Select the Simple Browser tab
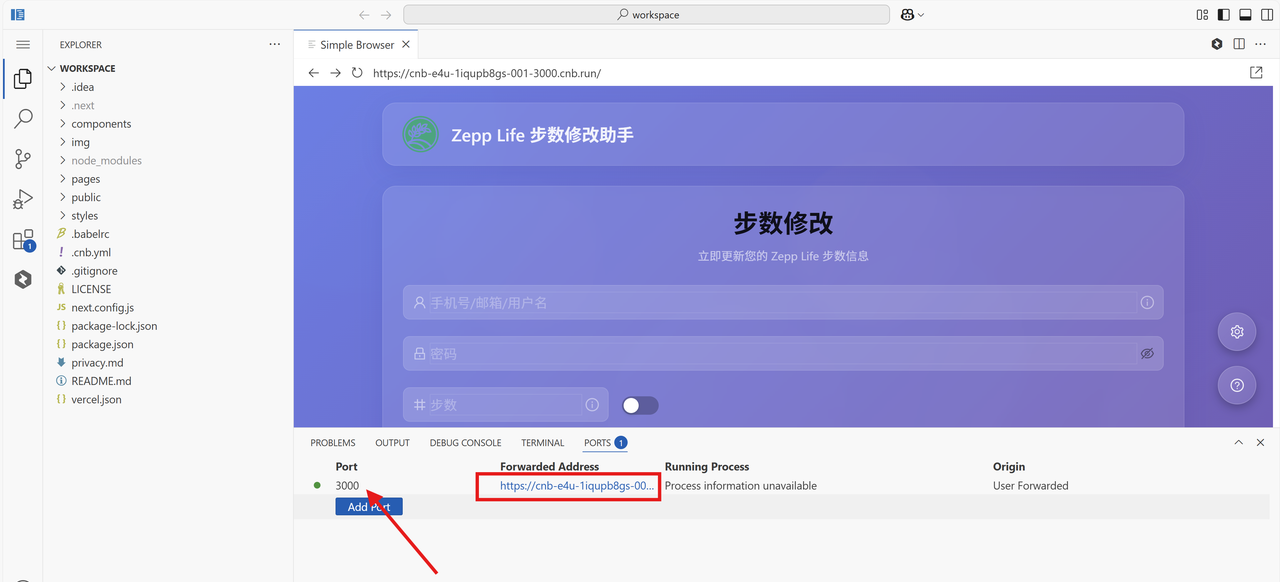The image size is (1280, 582). coord(356,45)
